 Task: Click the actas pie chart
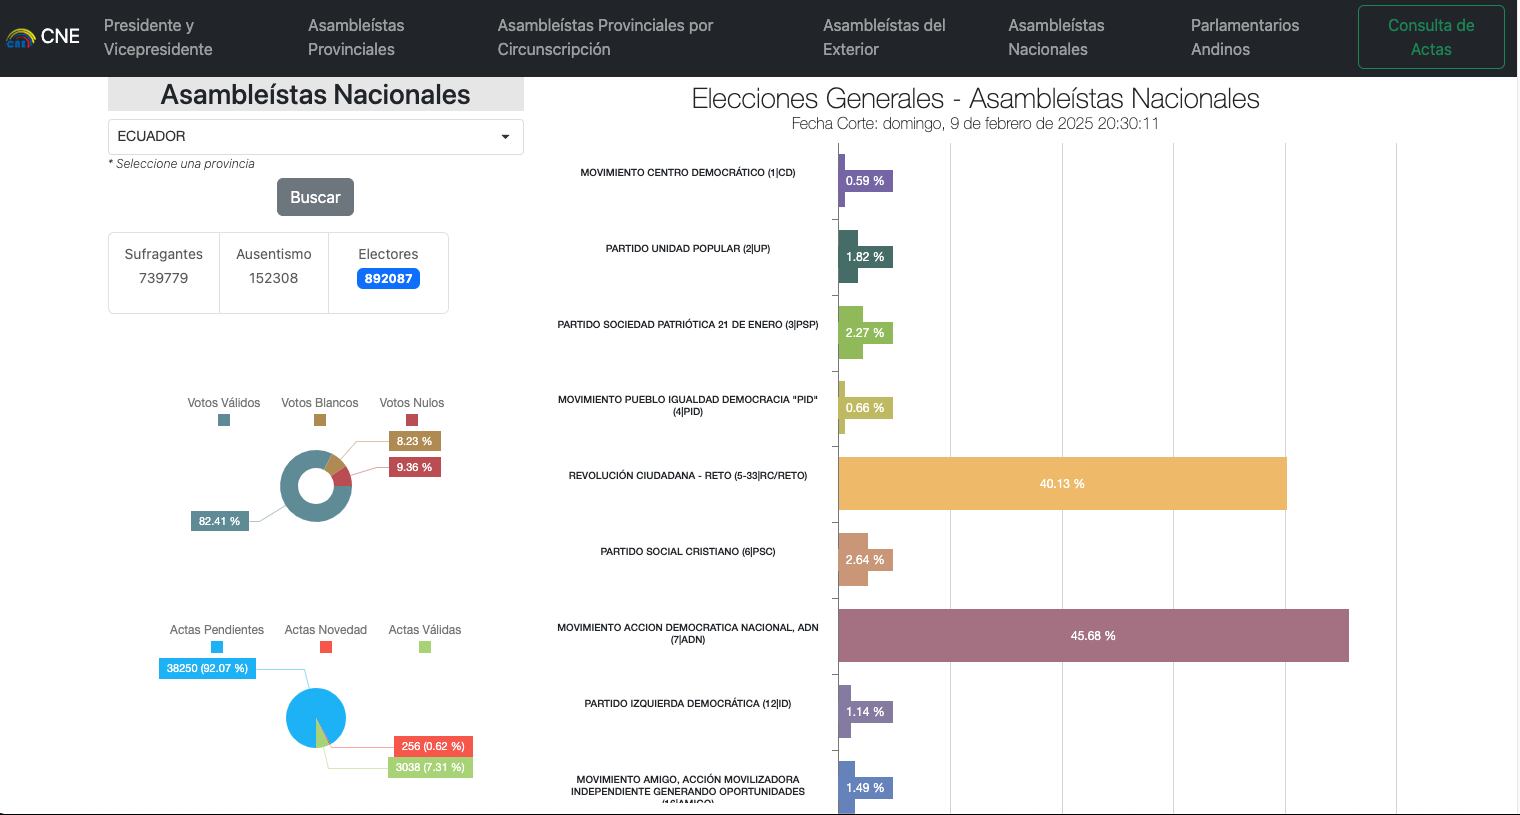[308, 712]
